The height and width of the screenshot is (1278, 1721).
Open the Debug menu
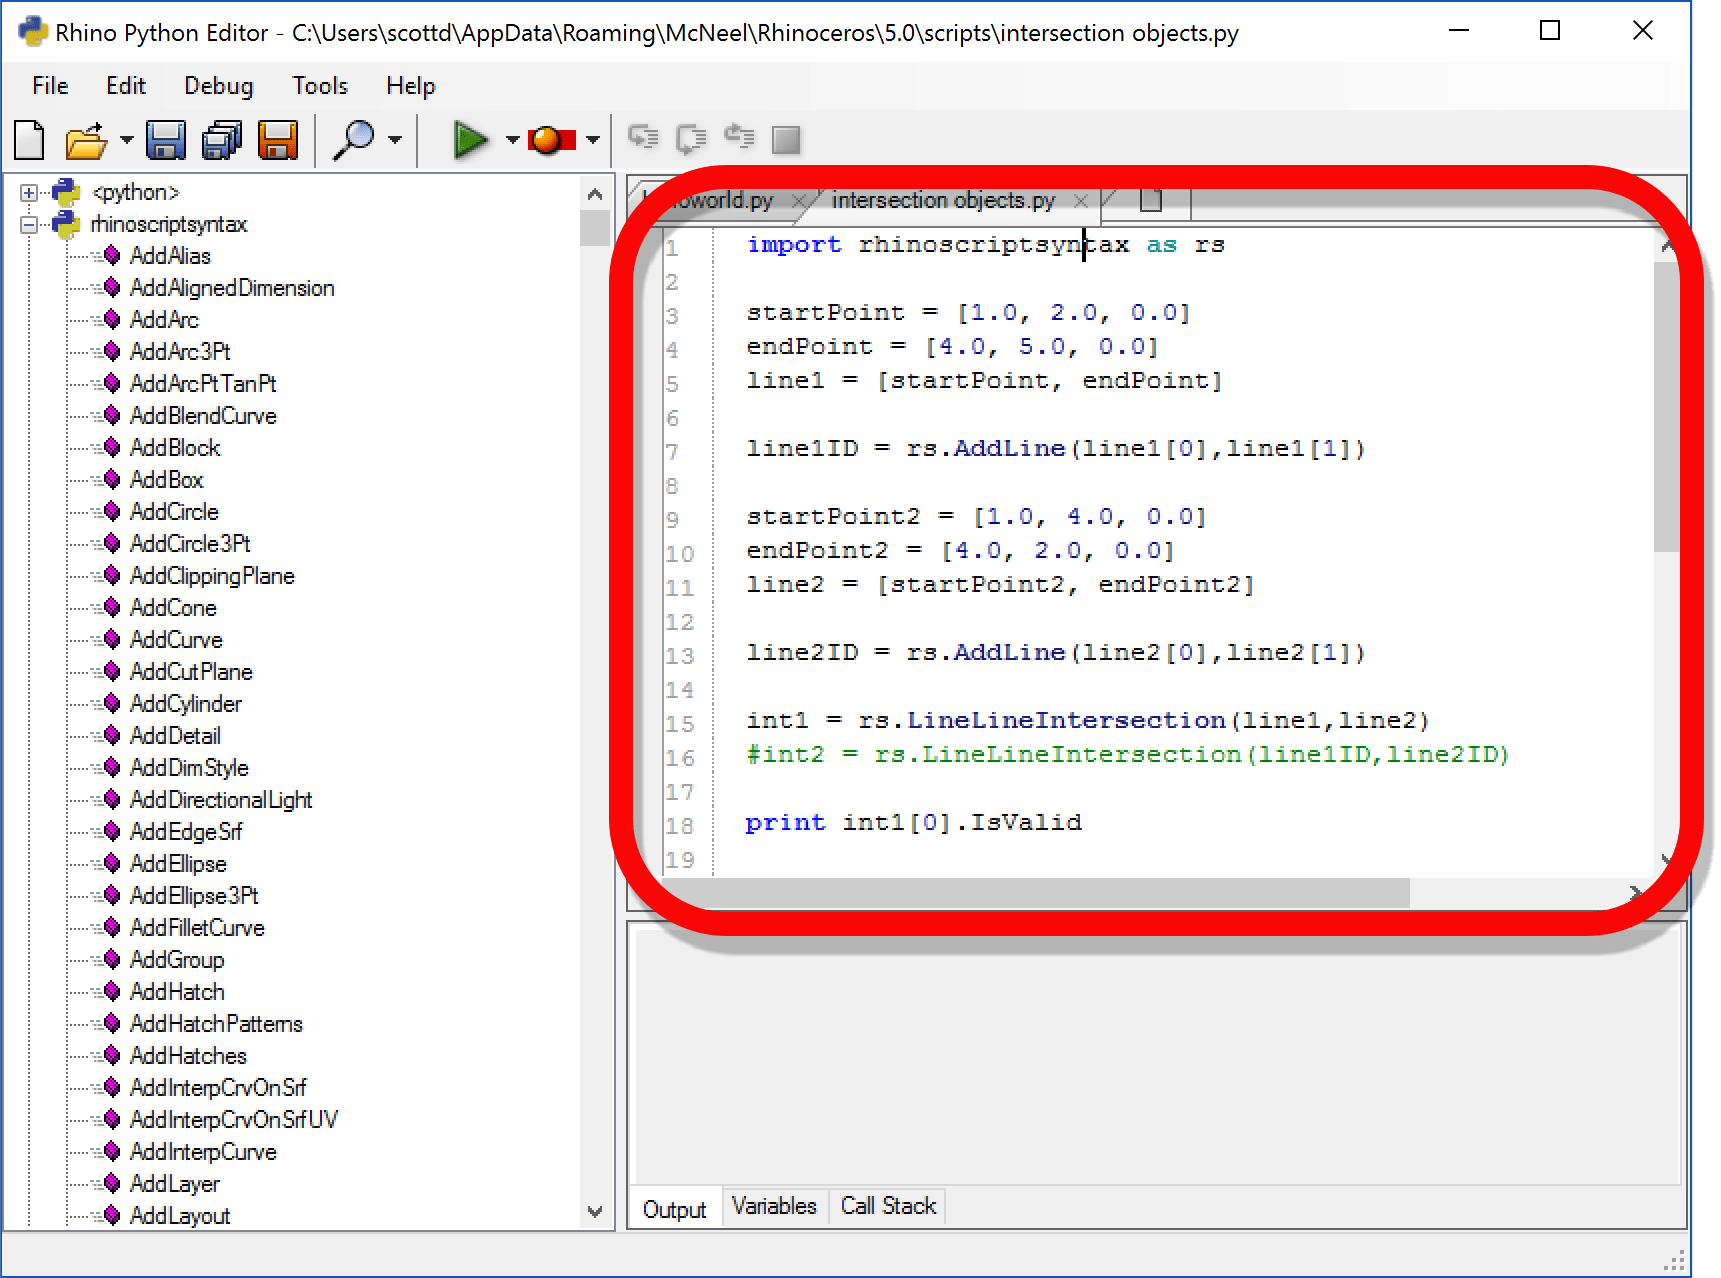[218, 85]
